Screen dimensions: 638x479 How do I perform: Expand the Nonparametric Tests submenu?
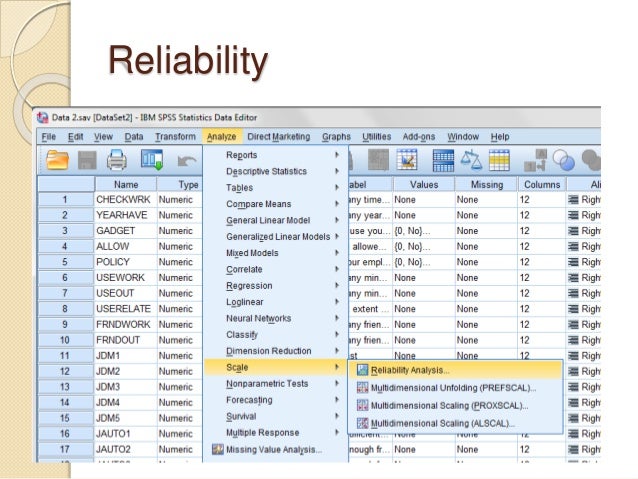pyautogui.click(x=276, y=384)
